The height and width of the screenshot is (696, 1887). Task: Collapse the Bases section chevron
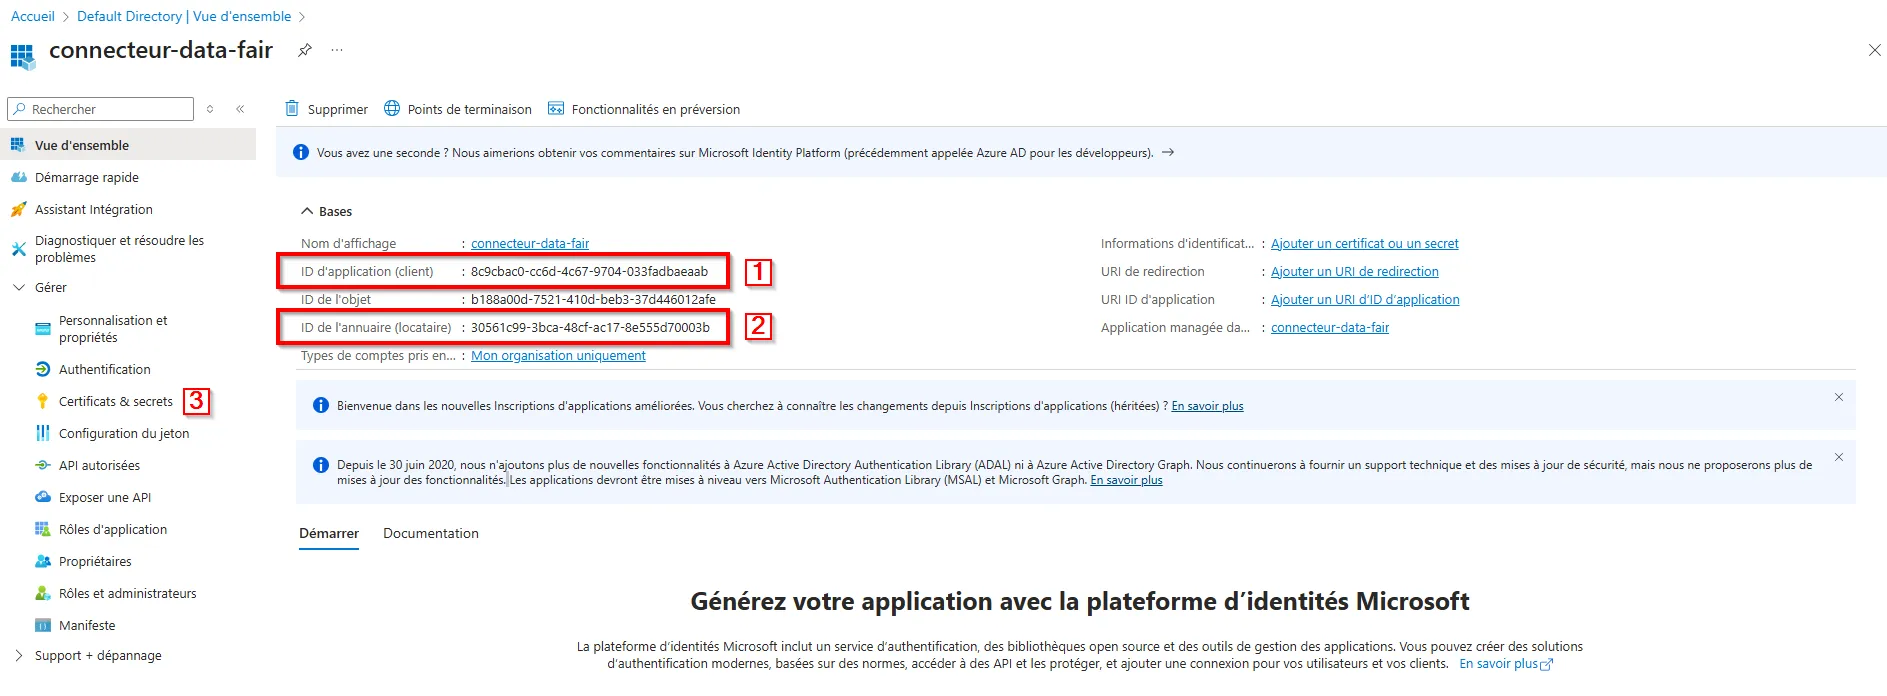[307, 211]
